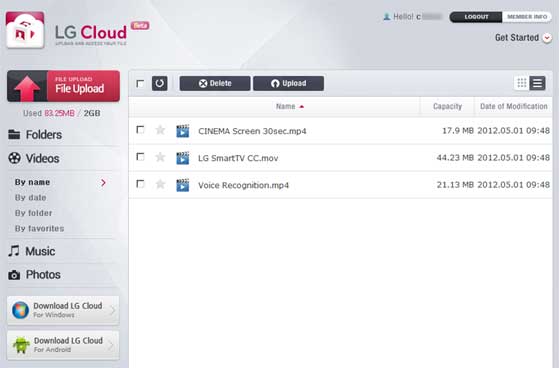Star the LG SmartTV CC.mov file

[160, 157]
